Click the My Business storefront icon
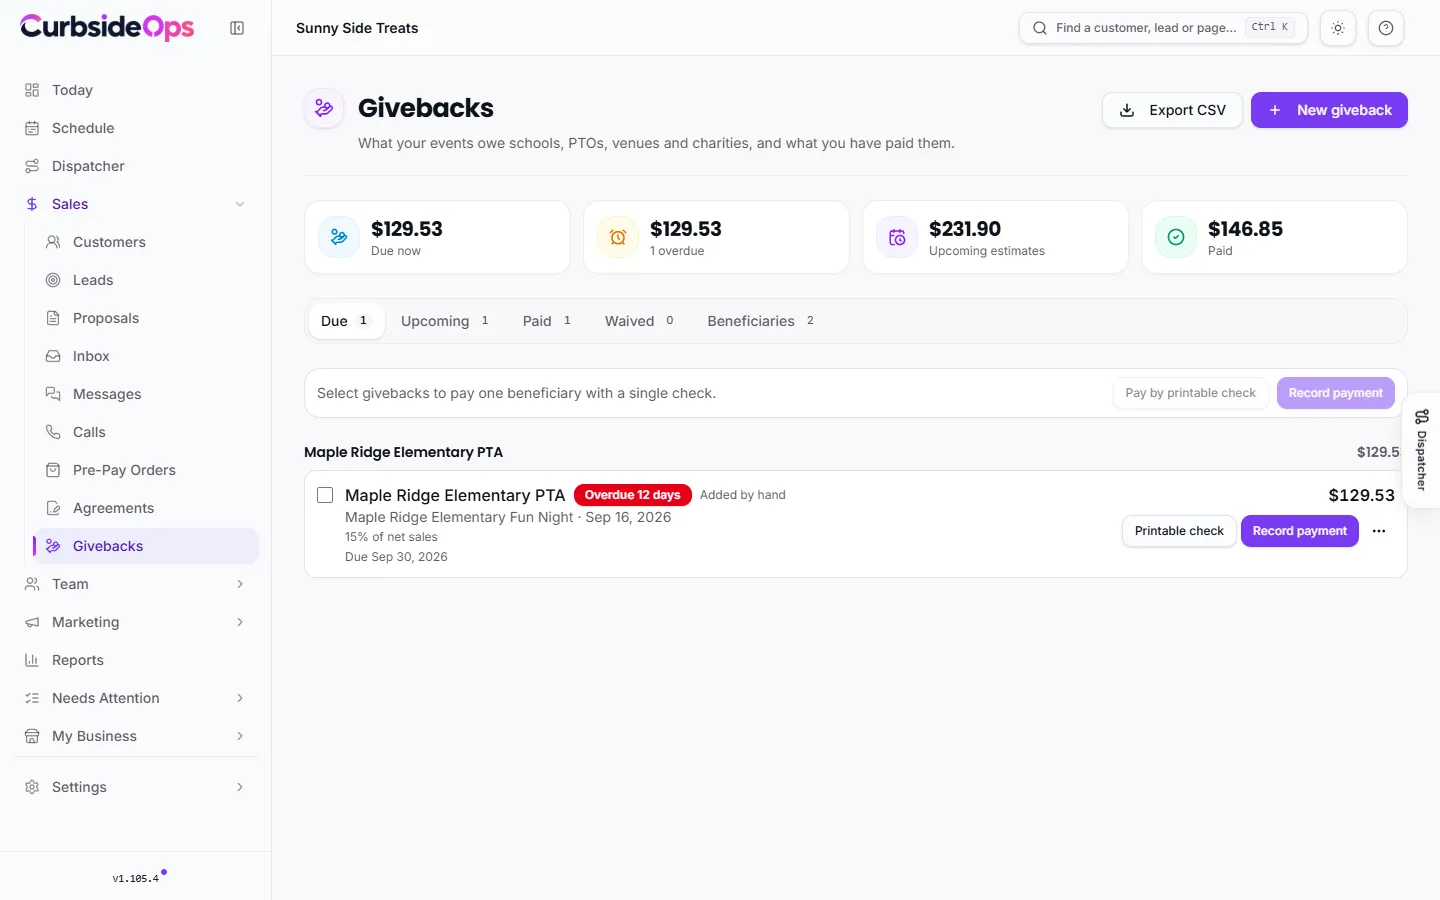Viewport: 1440px width, 900px height. click(x=32, y=736)
